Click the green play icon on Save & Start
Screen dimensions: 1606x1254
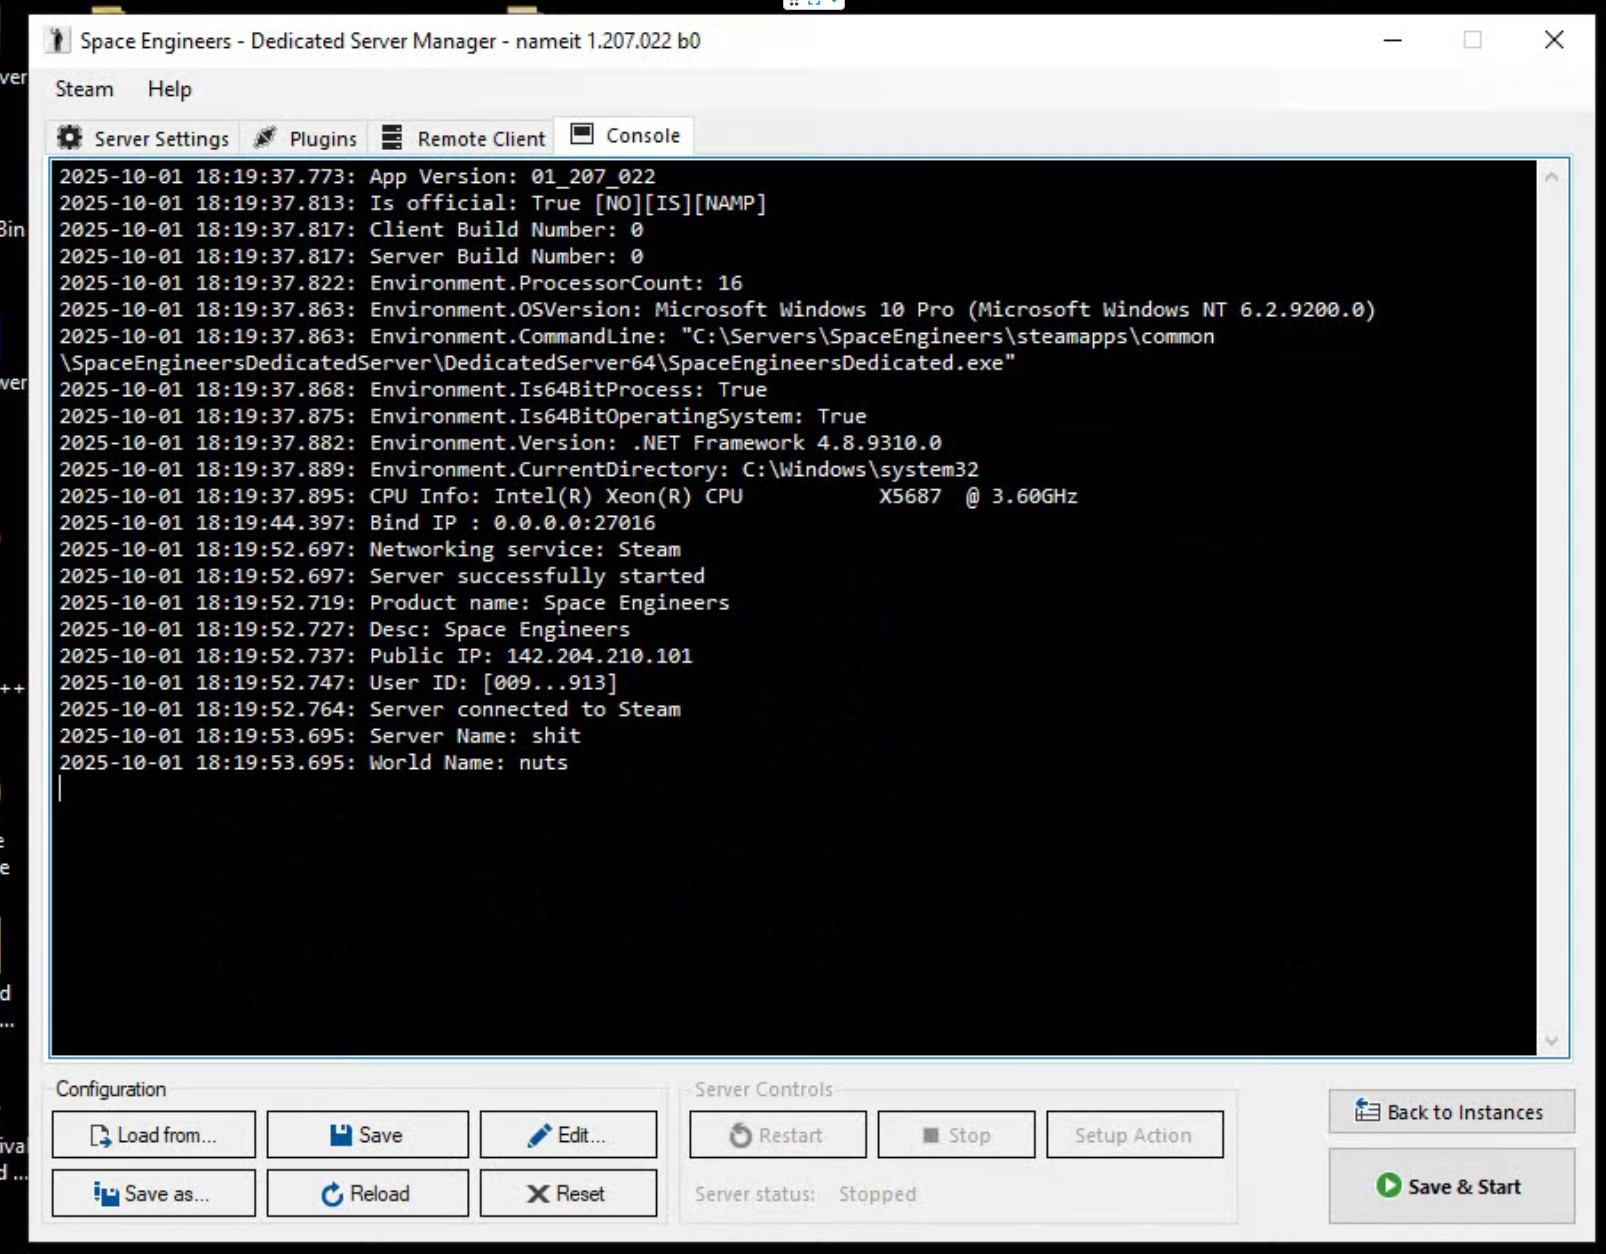point(1388,1186)
